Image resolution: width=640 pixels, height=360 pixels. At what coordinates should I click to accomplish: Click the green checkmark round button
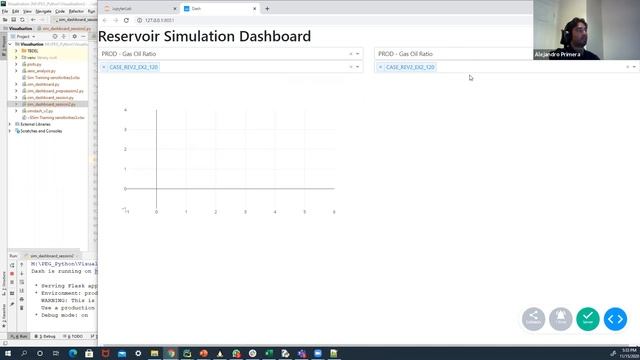[x=588, y=319]
